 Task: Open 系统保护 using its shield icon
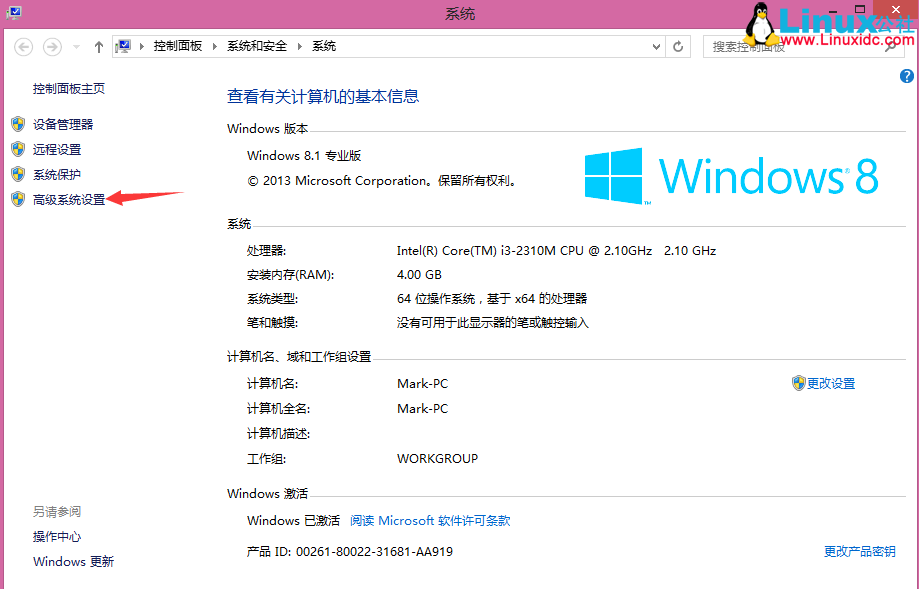click(18, 174)
